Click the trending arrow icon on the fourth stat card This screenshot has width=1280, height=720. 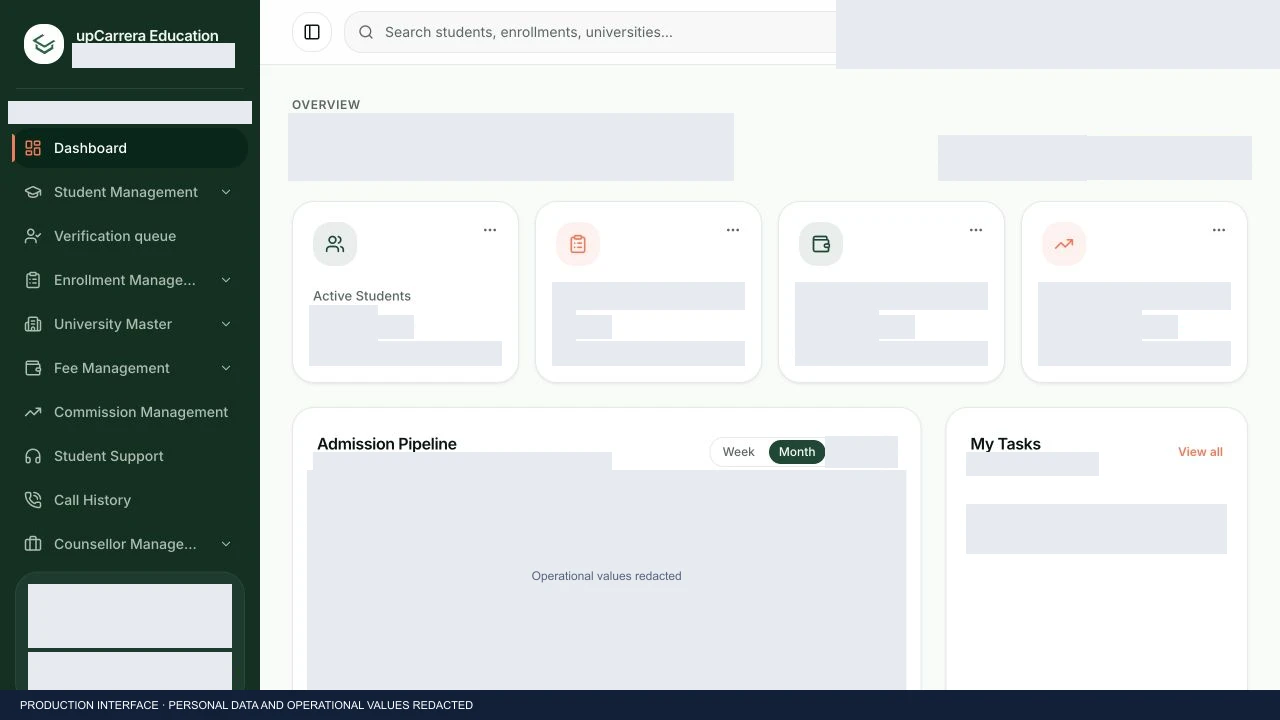coord(1064,244)
